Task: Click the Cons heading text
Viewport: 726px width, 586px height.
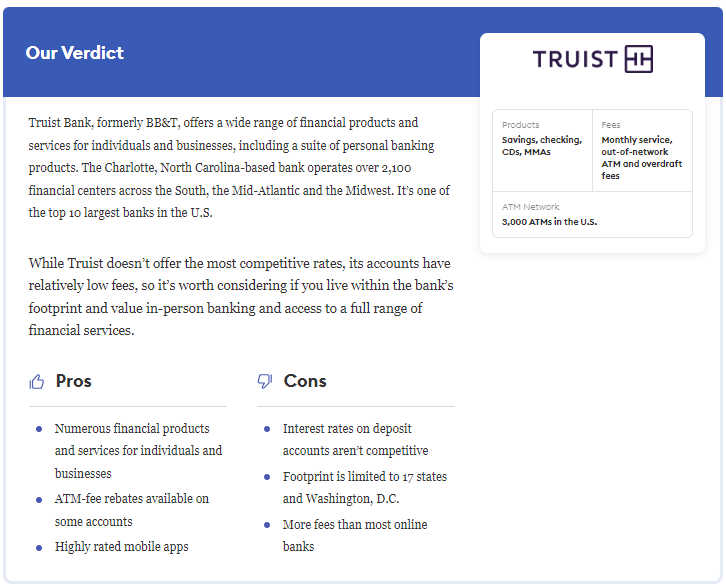Action: (x=305, y=381)
